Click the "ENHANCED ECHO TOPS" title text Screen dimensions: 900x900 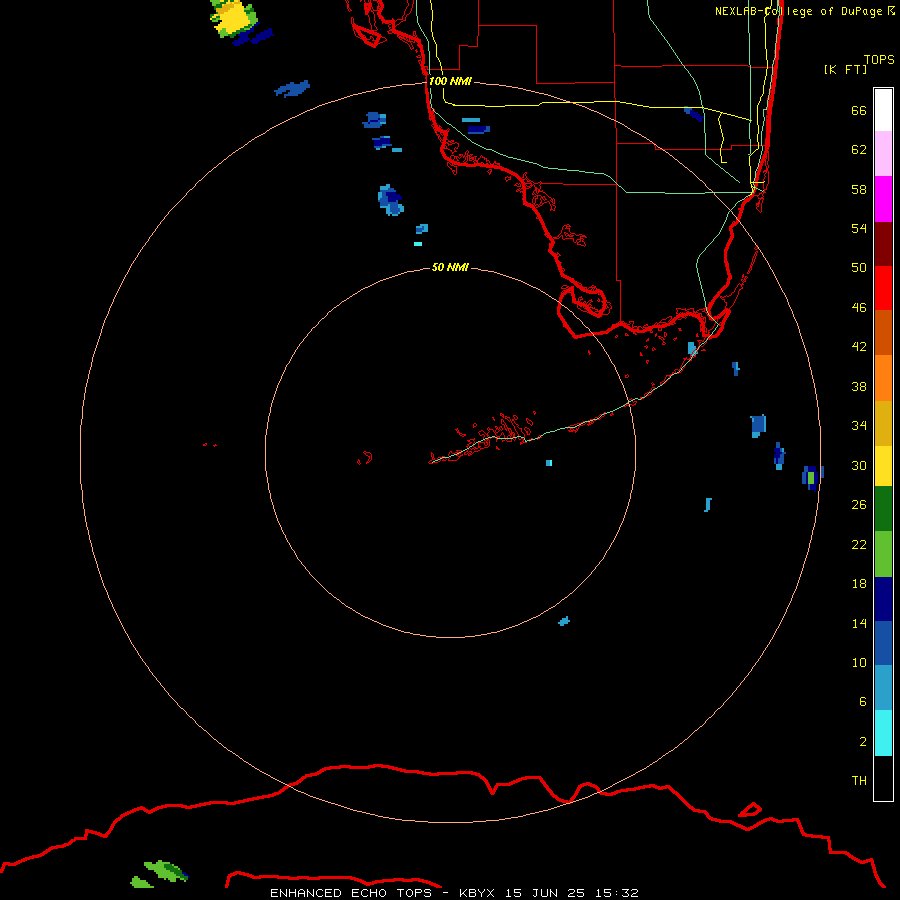pos(351,893)
